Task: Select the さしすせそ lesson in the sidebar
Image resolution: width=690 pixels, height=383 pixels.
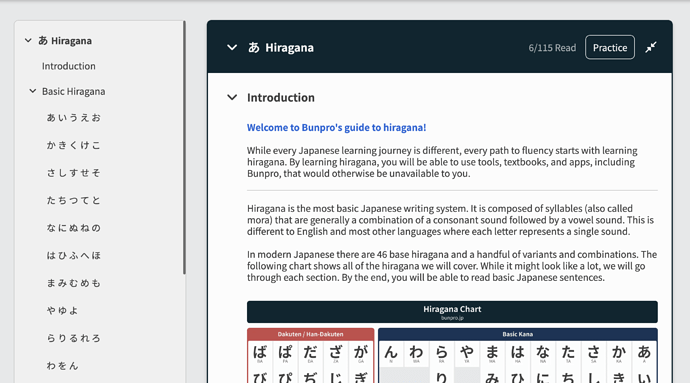Action: click(73, 173)
